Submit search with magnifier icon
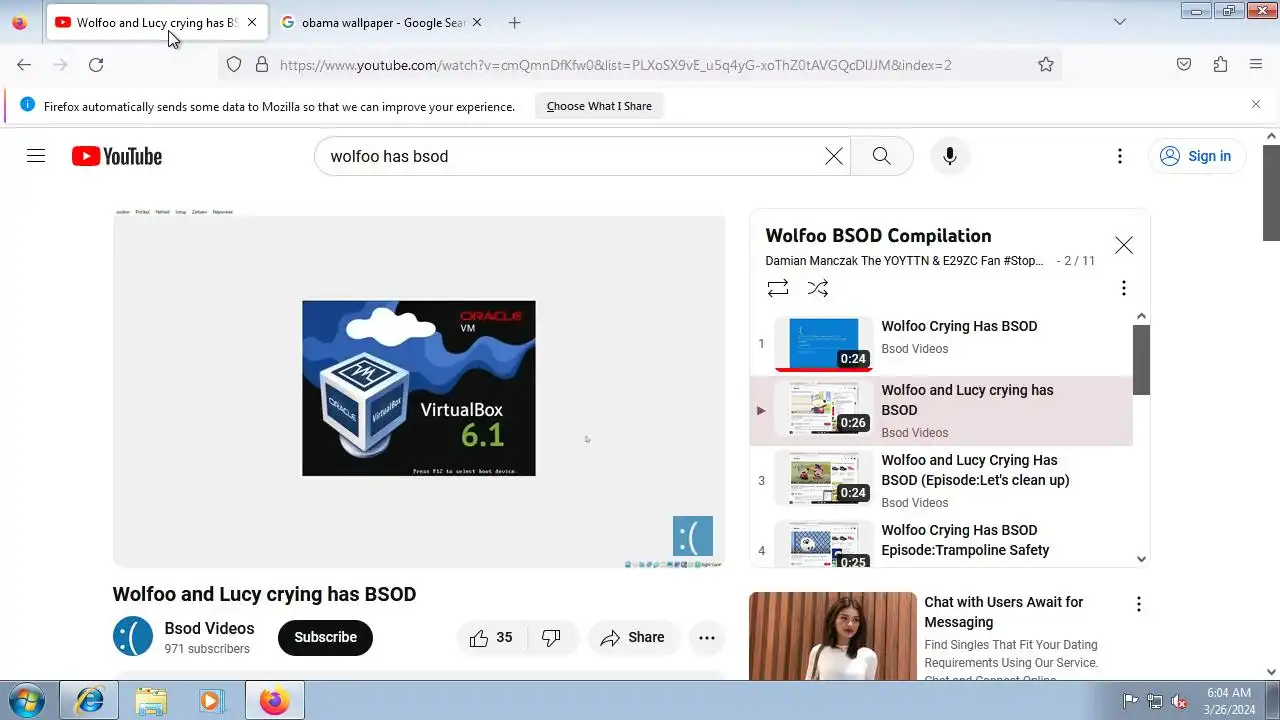Image resolution: width=1280 pixels, height=720 pixels. point(881,156)
